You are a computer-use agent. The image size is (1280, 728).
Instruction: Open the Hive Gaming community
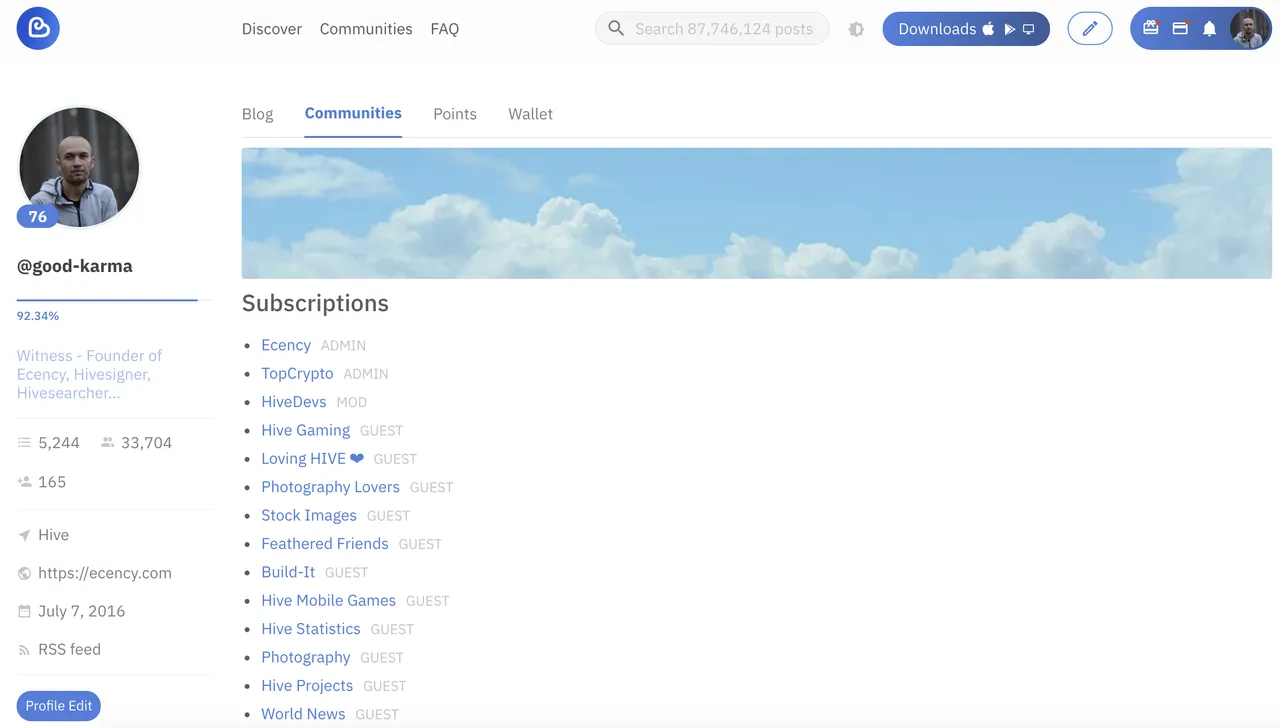tap(306, 430)
